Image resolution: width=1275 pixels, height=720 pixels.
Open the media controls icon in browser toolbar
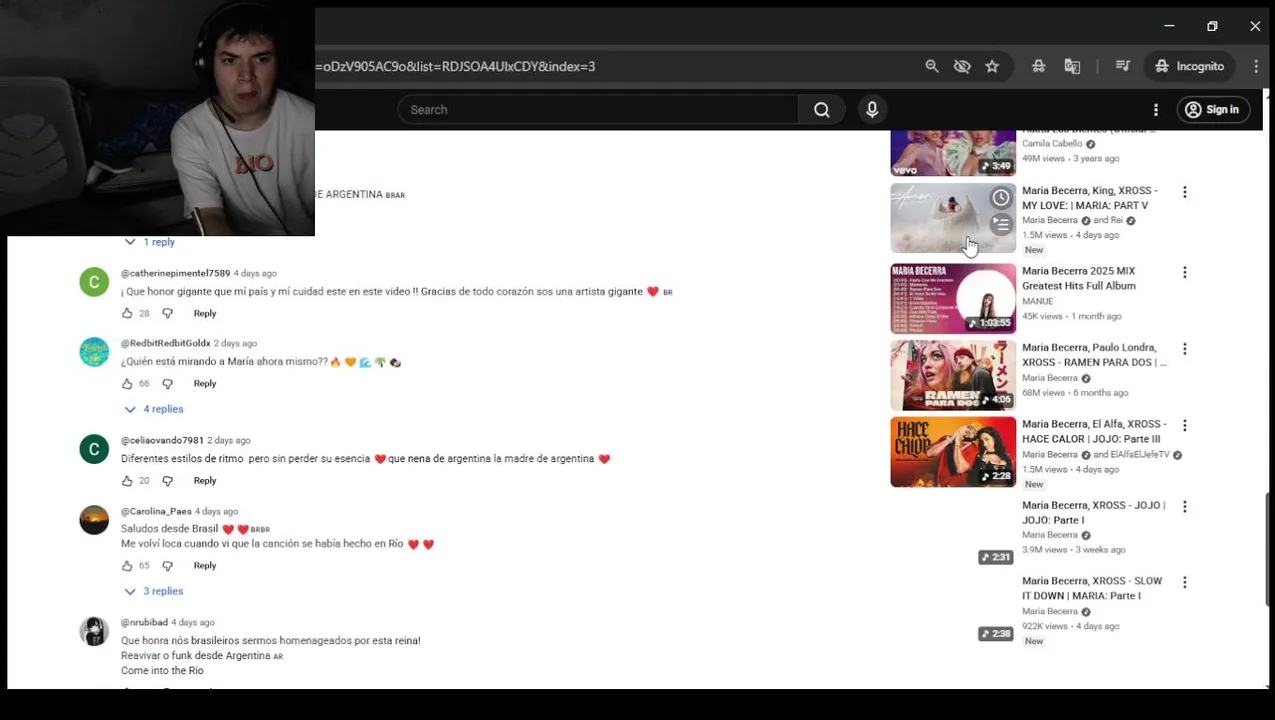click(x=1123, y=66)
